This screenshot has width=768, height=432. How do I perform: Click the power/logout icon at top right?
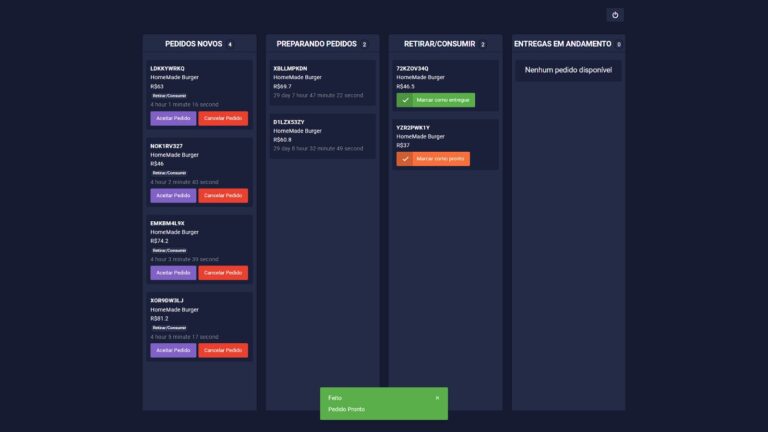click(x=615, y=15)
